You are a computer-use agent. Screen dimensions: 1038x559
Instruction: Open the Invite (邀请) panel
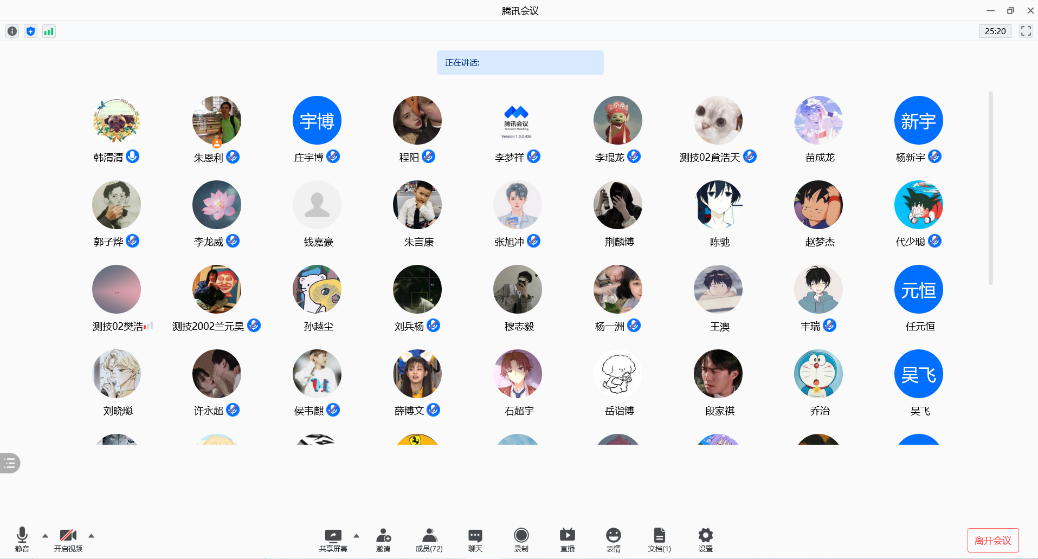[x=383, y=540]
